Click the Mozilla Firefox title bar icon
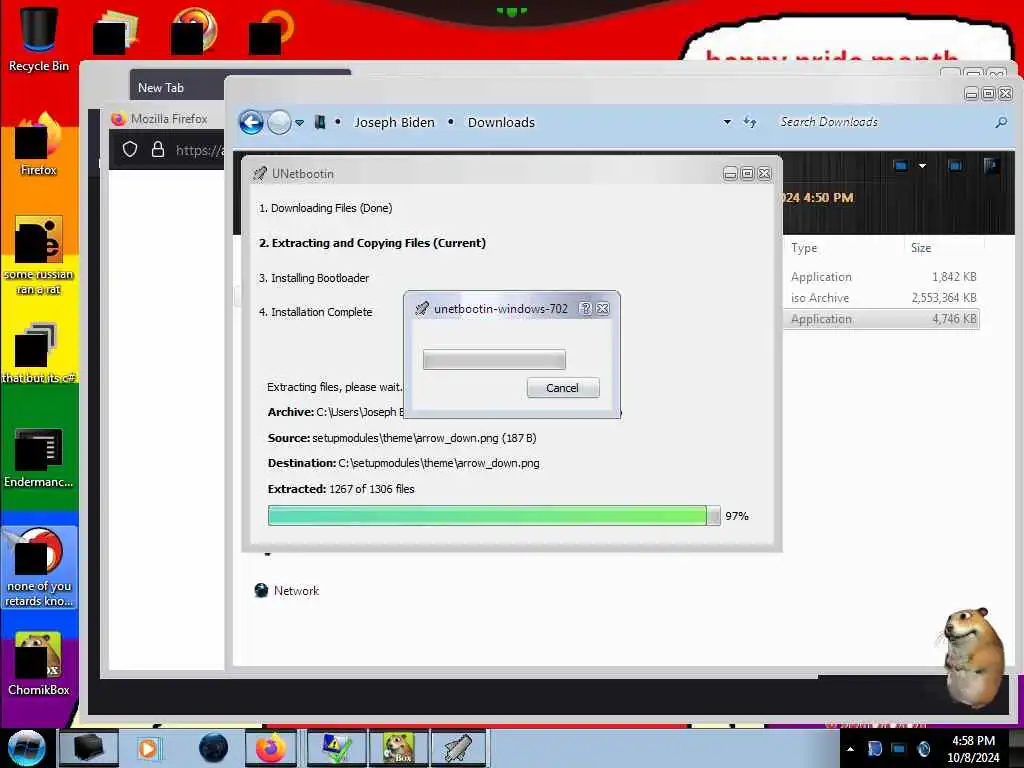The width and height of the screenshot is (1024, 768). click(118, 118)
